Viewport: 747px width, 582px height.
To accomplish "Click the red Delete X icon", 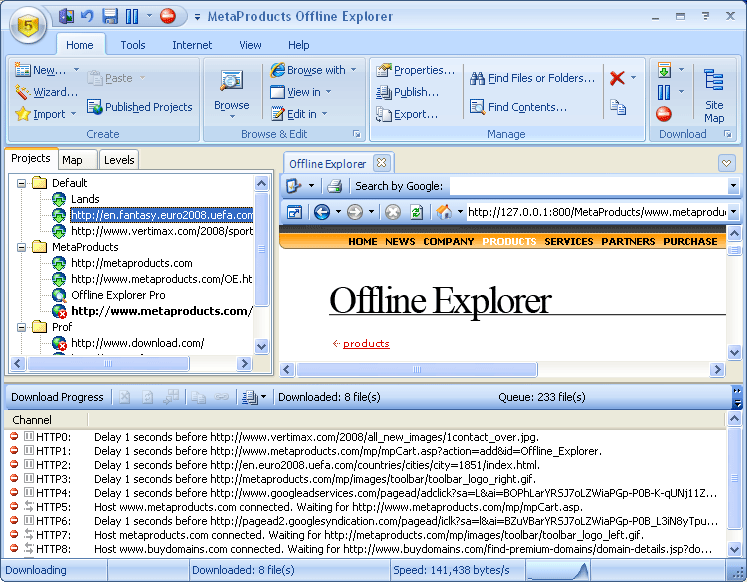I will click(x=618, y=78).
